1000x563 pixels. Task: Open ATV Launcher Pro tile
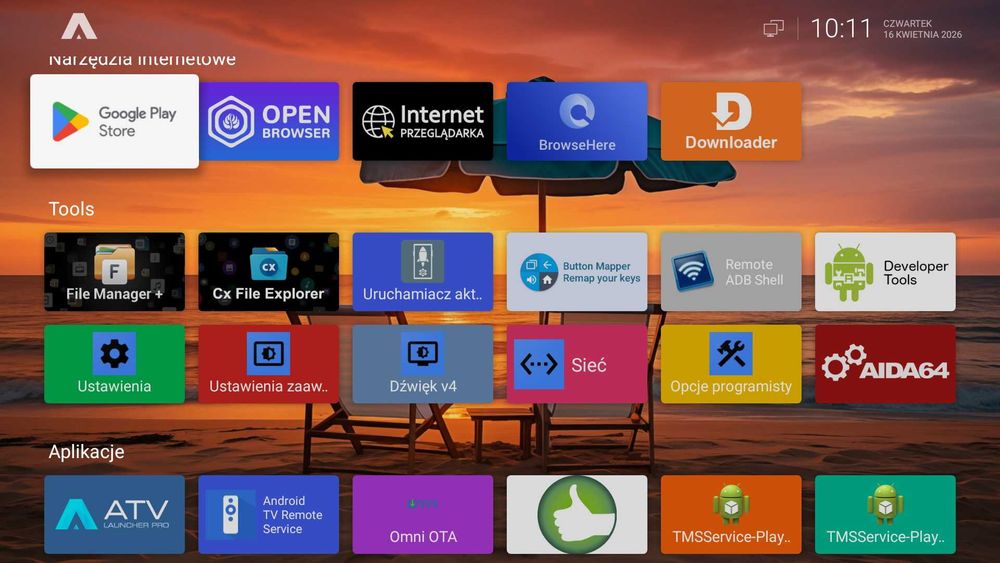[114, 515]
